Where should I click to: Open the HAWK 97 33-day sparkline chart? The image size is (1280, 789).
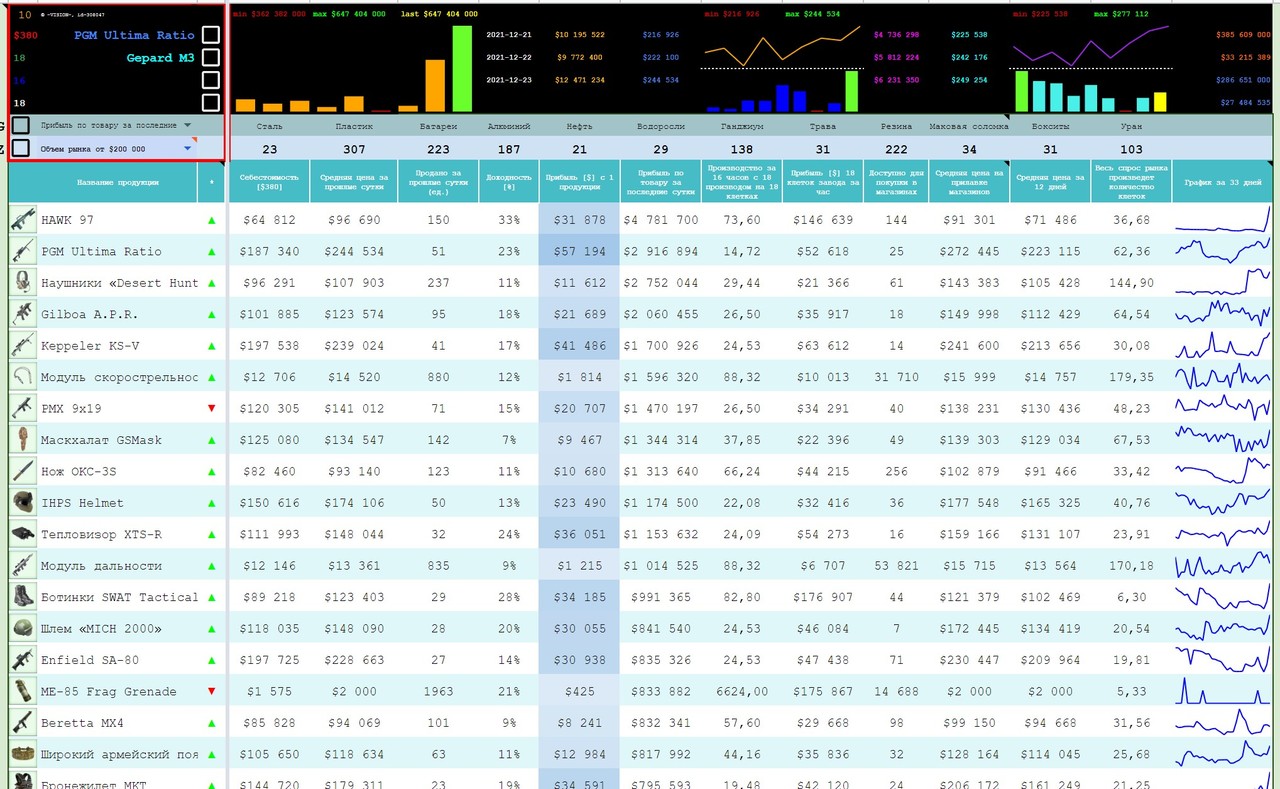click(1222, 220)
